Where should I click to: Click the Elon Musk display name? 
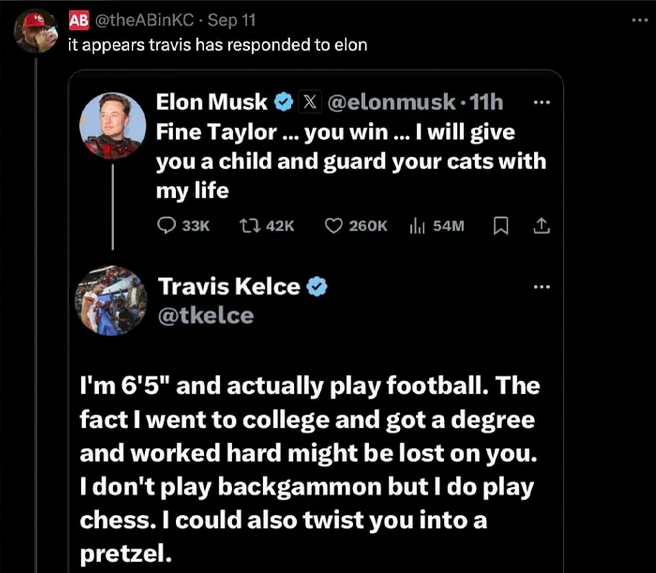(212, 101)
